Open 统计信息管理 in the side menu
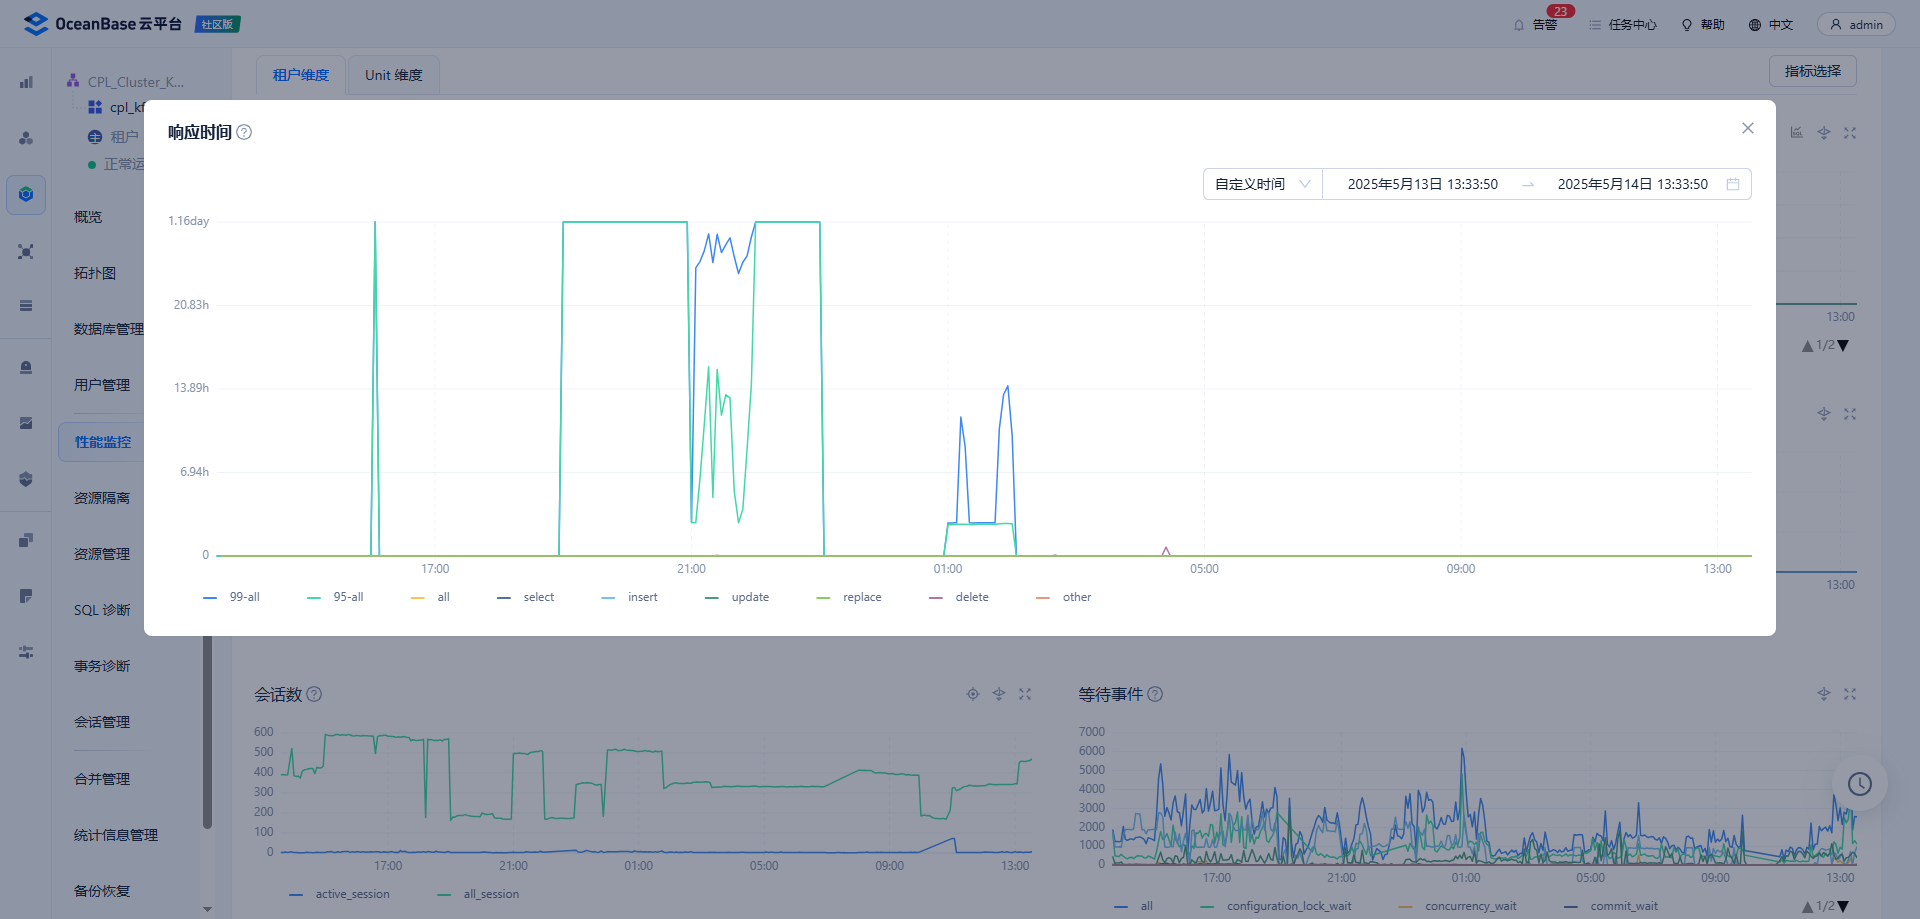 coord(116,835)
